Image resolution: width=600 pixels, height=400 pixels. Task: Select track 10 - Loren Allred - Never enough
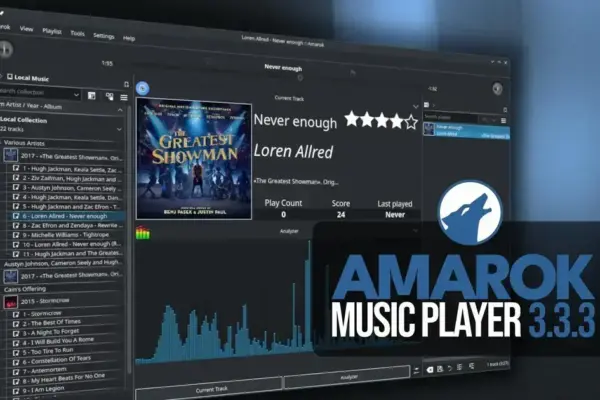(67, 244)
